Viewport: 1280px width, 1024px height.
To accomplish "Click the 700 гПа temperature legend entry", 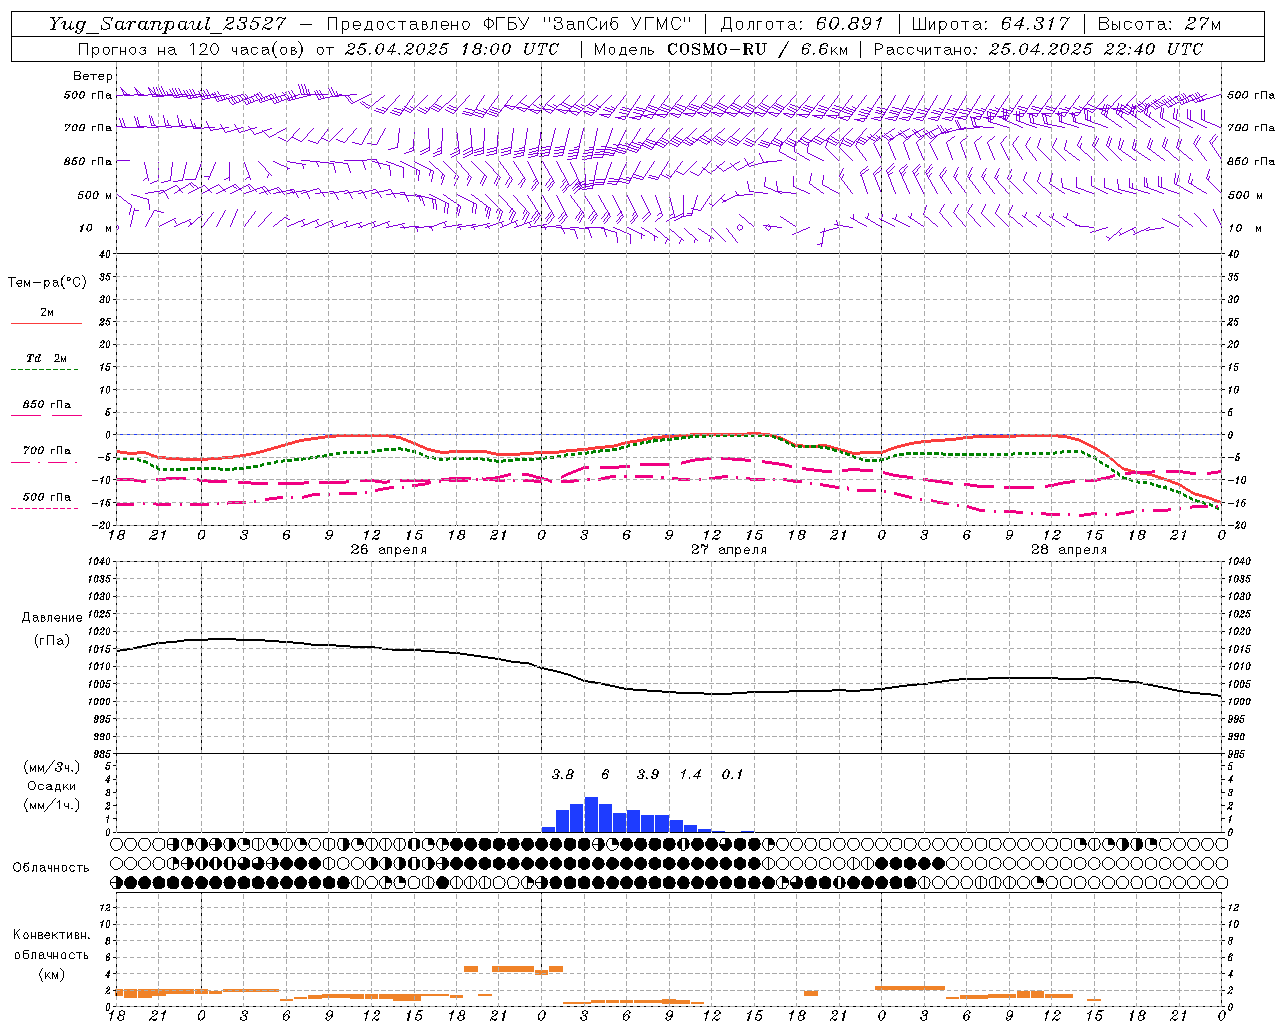I will point(46,451).
